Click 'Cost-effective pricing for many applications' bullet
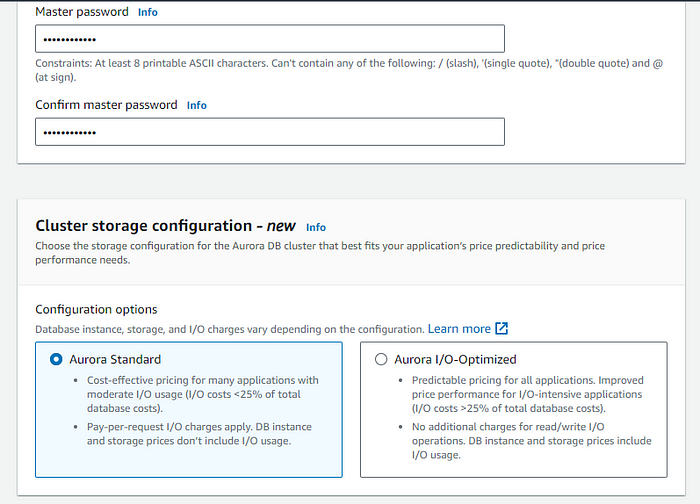 coord(203,394)
